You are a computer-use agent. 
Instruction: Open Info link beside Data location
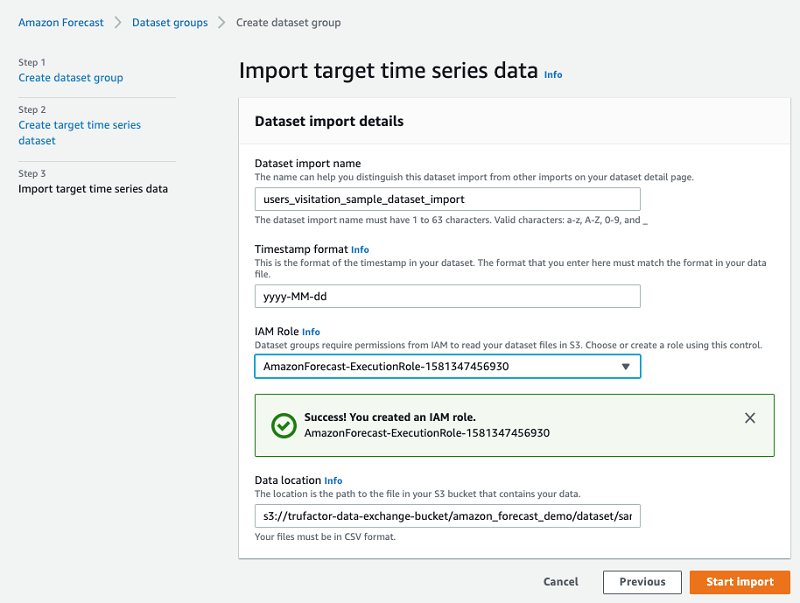point(333,481)
